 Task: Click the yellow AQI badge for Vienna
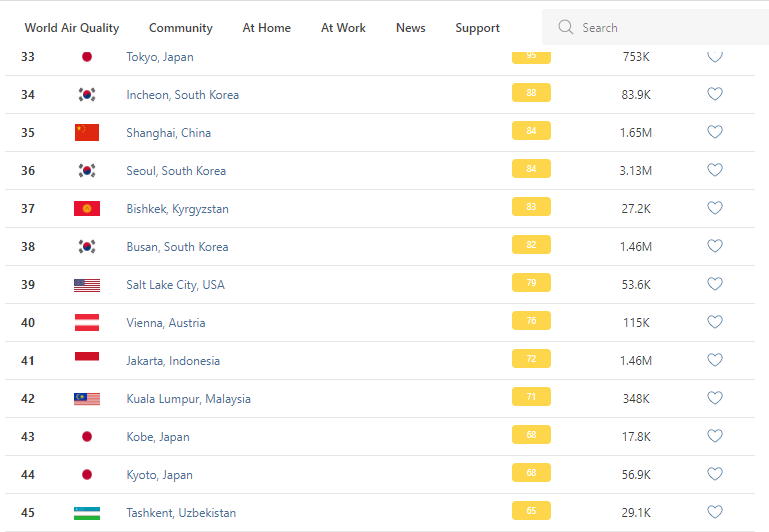coord(531,321)
